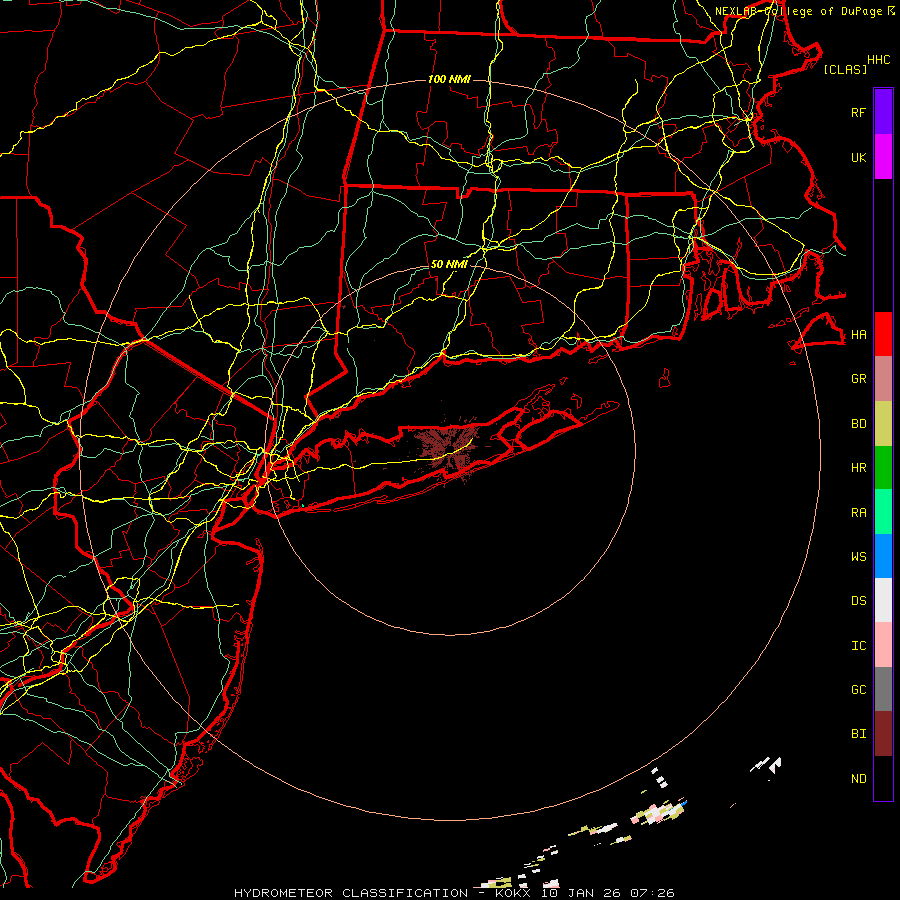Click the HHC product code label
The width and height of the screenshot is (900, 900).
click(x=878, y=60)
